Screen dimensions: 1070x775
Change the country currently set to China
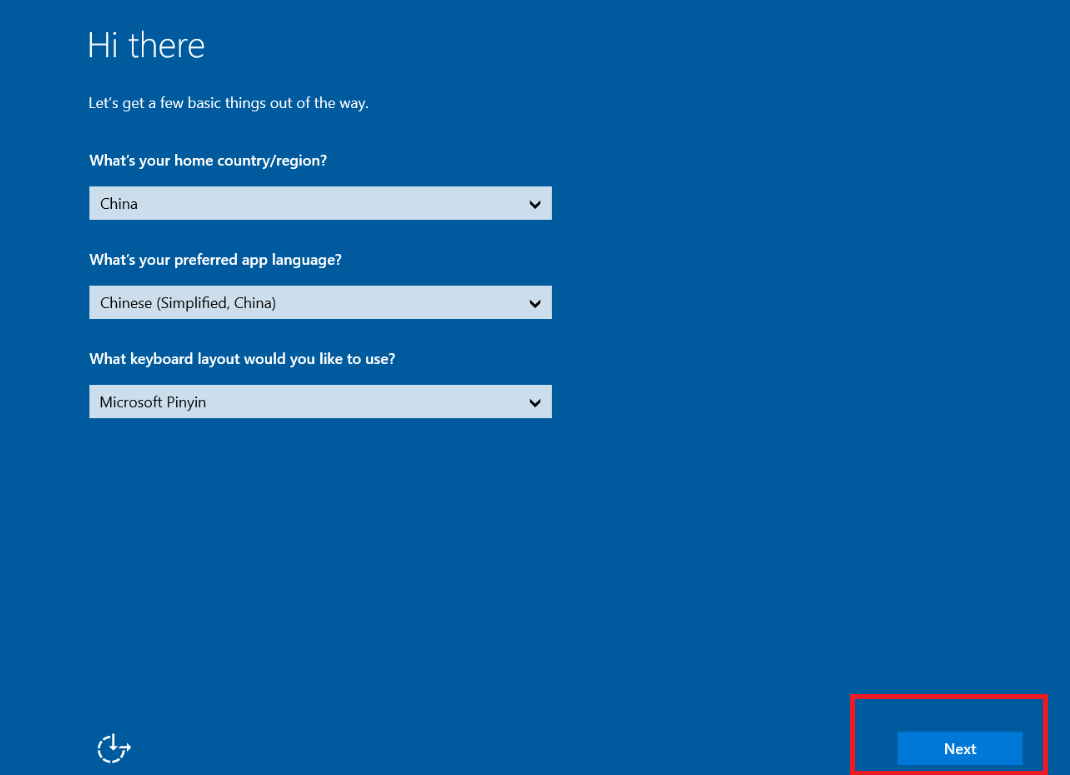(320, 203)
